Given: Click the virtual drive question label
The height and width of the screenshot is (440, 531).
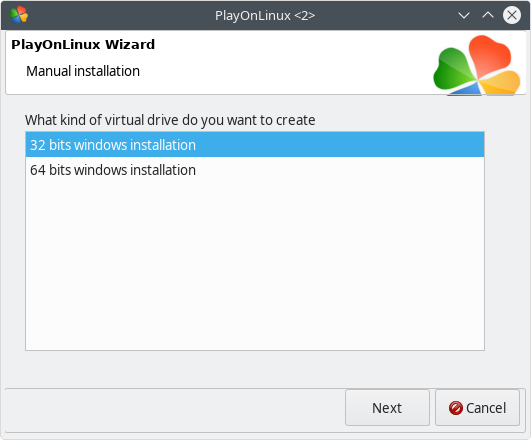Looking at the screenshot, I should [170, 120].
